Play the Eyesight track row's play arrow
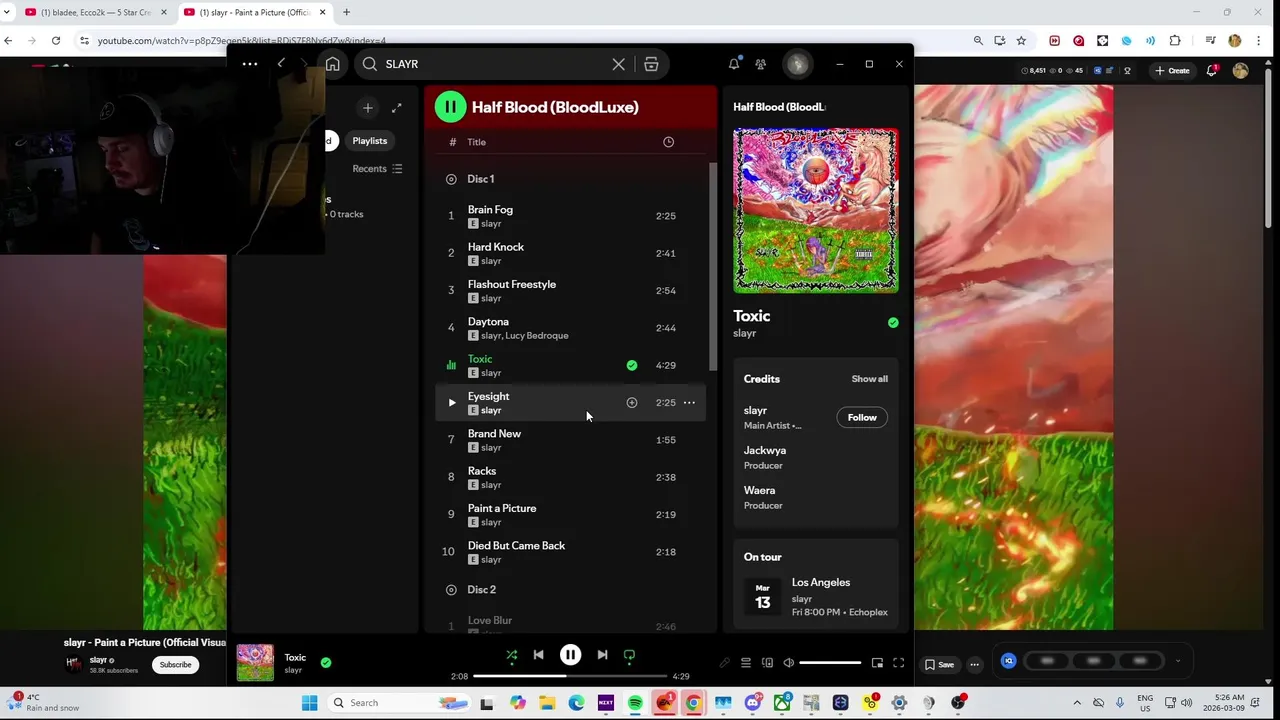 click(x=451, y=403)
